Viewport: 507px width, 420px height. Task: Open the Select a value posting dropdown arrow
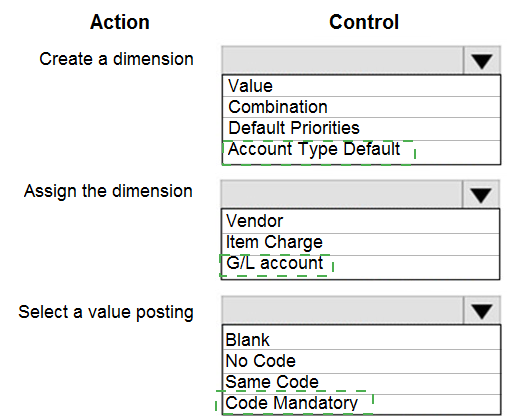[x=482, y=310]
